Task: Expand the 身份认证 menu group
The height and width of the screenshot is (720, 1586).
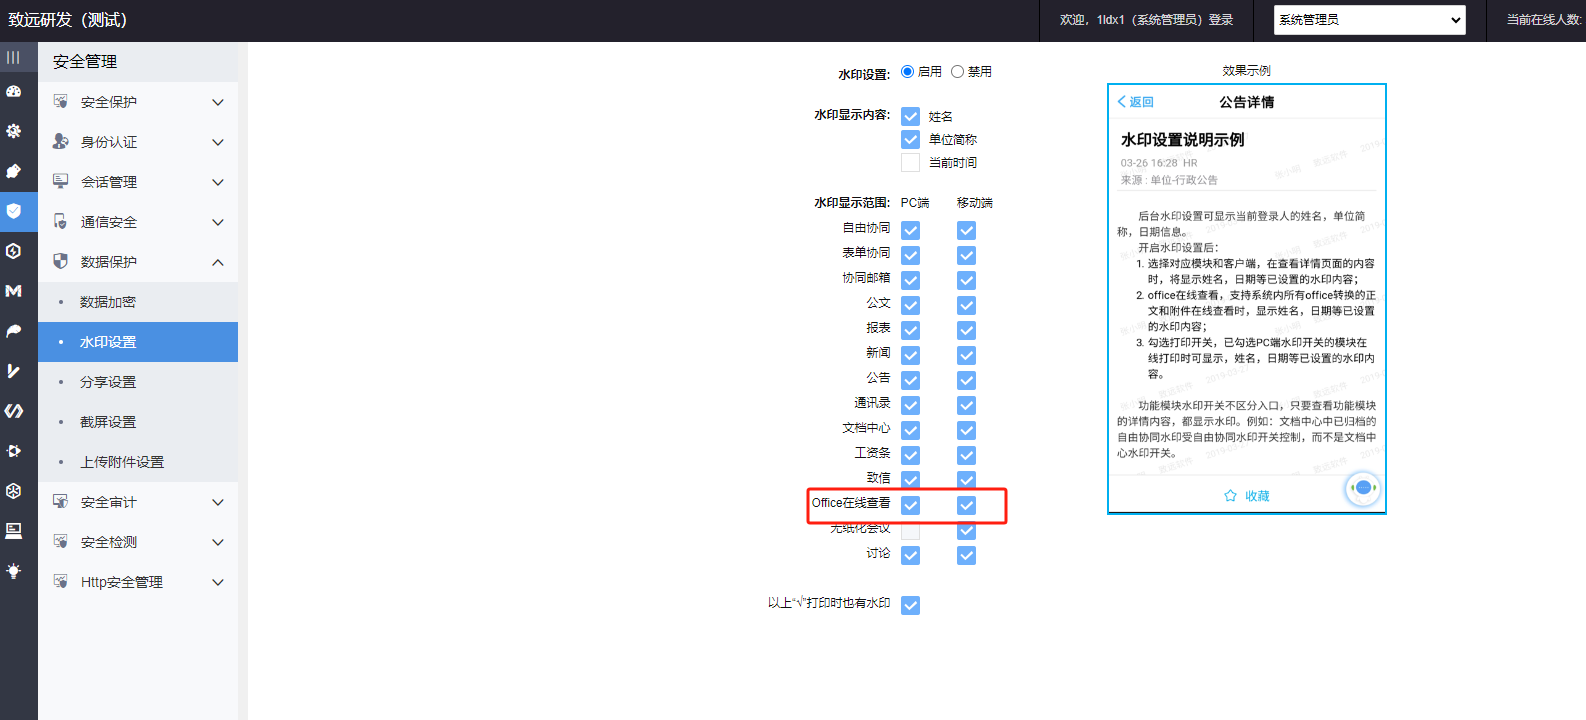Action: (138, 142)
